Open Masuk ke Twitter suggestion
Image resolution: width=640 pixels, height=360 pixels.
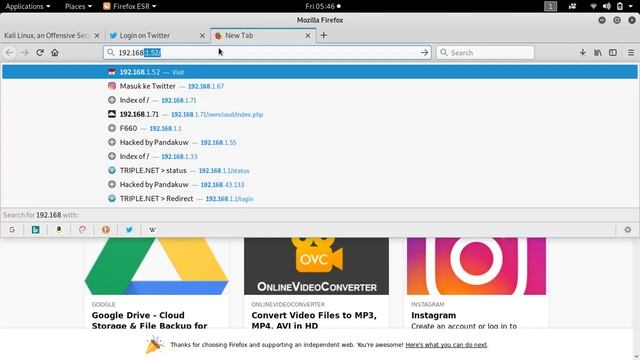[320, 86]
